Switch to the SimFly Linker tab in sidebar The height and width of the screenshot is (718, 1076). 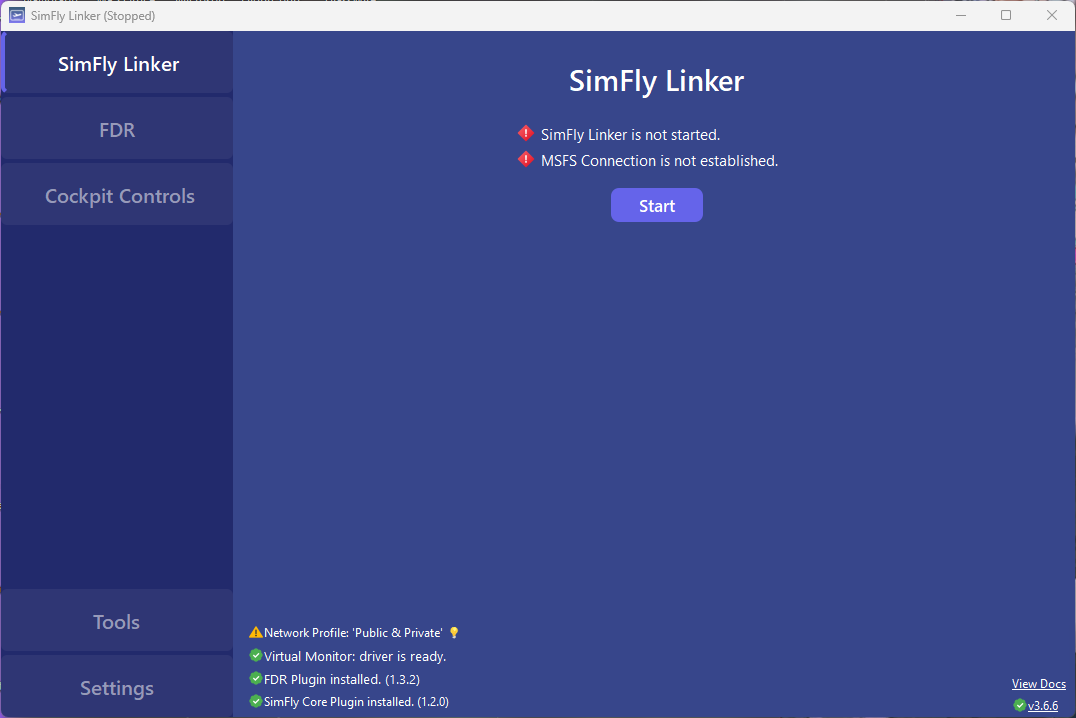(x=118, y=64)
